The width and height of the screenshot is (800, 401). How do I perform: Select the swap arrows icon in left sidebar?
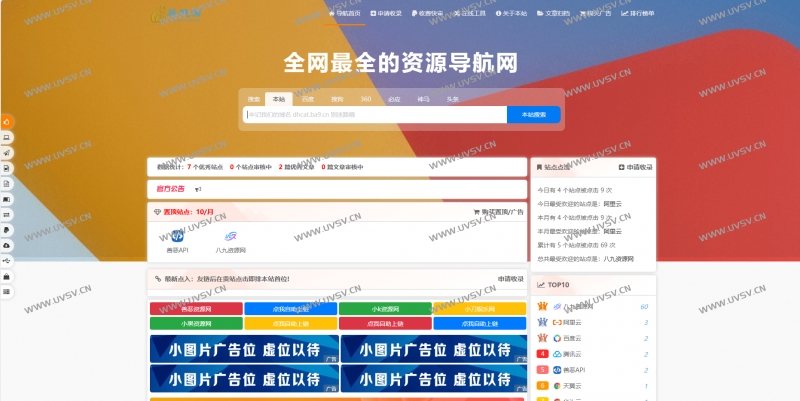[x=7, y=215]
